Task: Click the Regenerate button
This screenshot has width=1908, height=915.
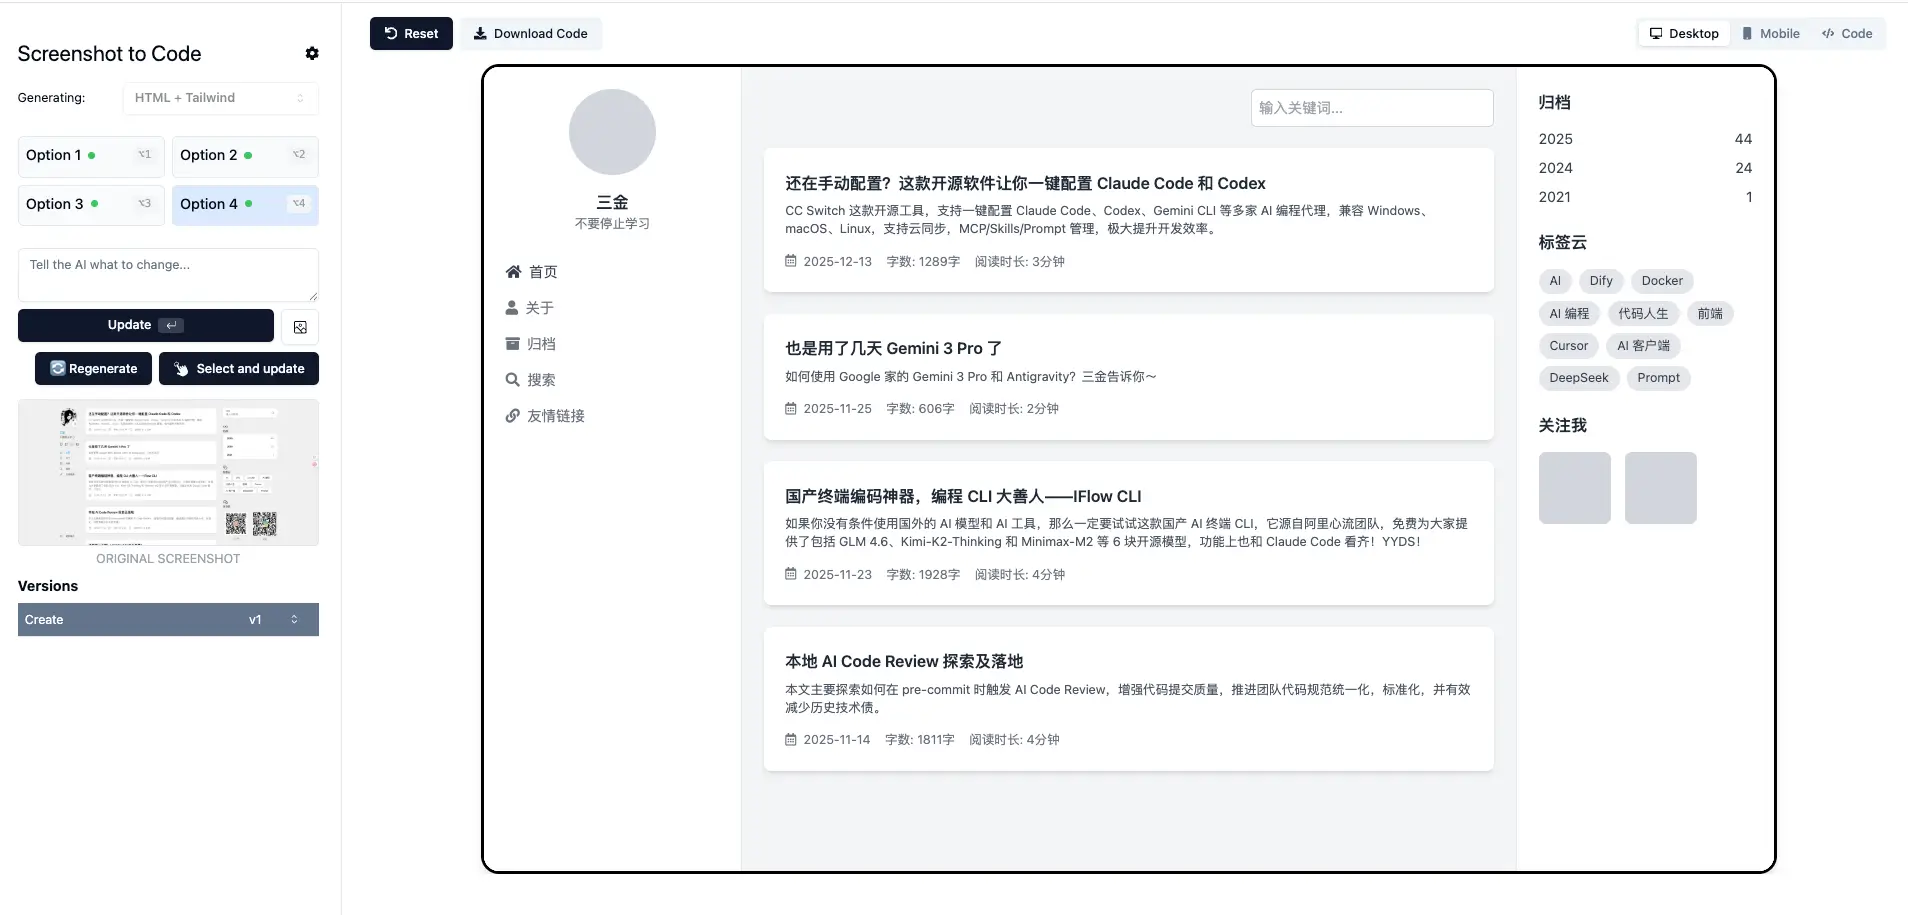Action: point(94,369)
